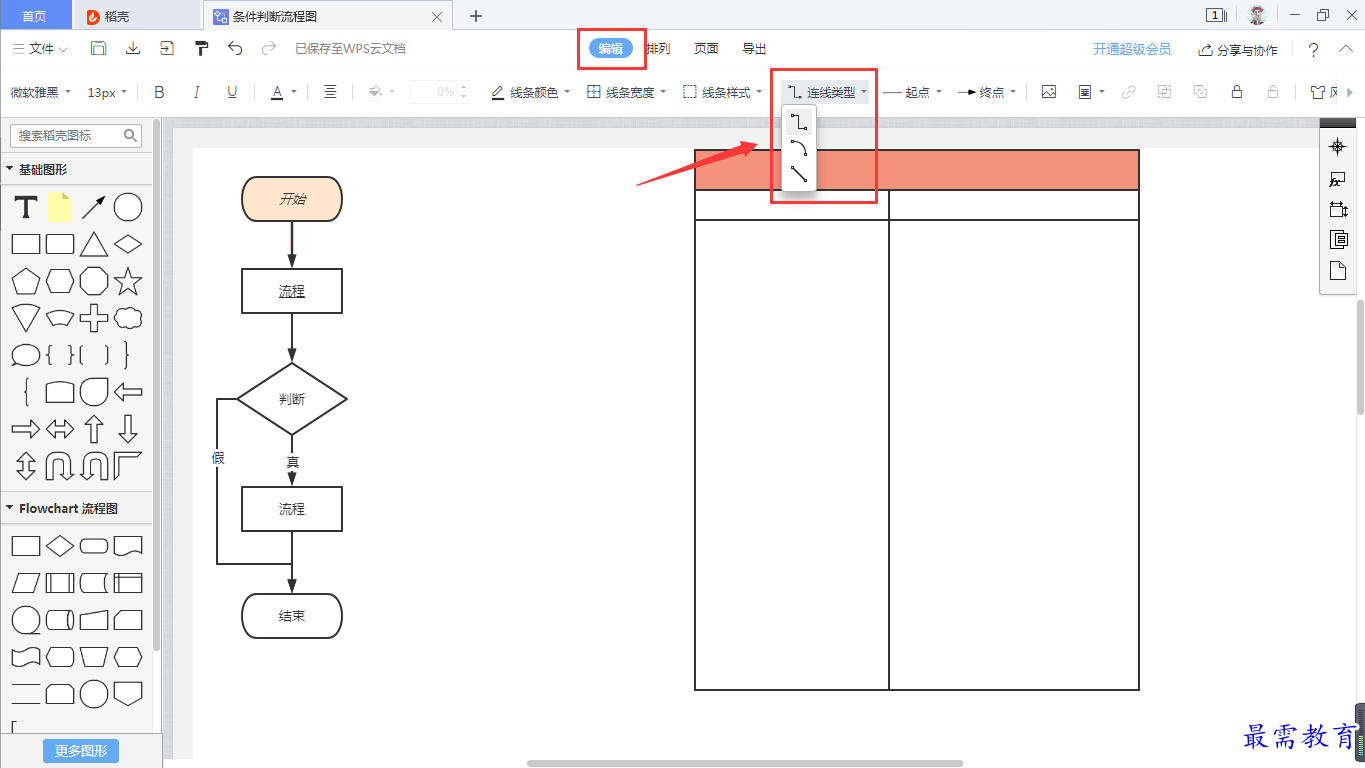The height and width of the screenshot is (768, 1365).
Task: Open the 线条宽度 line width dropdown
Action: (x=626, y=92)
